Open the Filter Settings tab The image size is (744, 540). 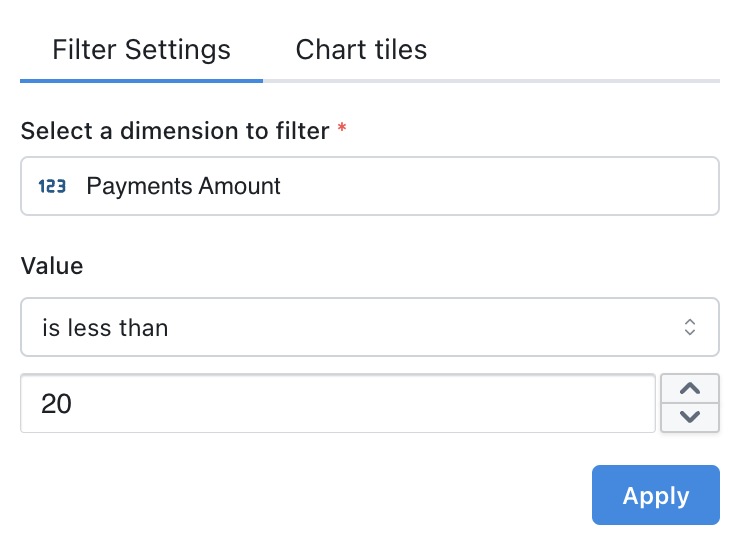pyautogui.click(x=141, y=49)
